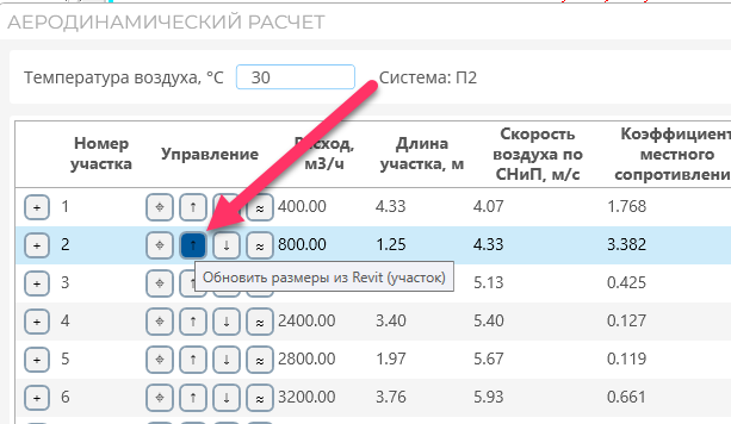Click the ≈ icon in row 4
The height and width of the screenshot is (424, 731).
point(260,322)
